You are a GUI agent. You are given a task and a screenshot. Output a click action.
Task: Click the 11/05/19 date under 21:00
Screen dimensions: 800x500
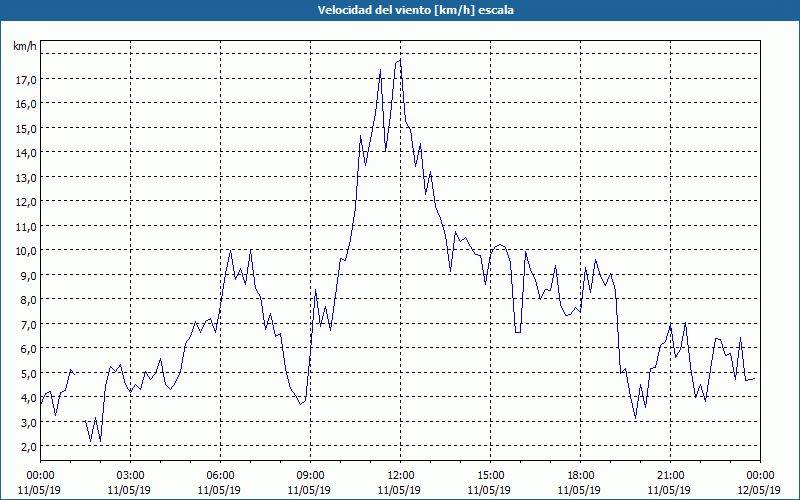[669, 490]
